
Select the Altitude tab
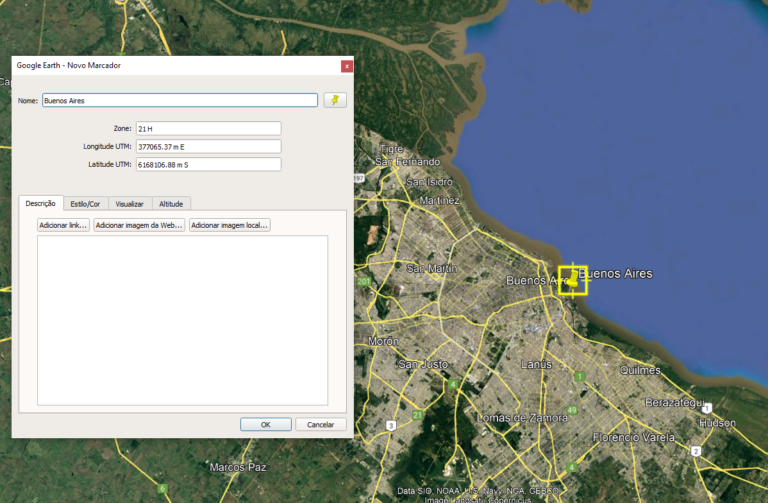171,203
